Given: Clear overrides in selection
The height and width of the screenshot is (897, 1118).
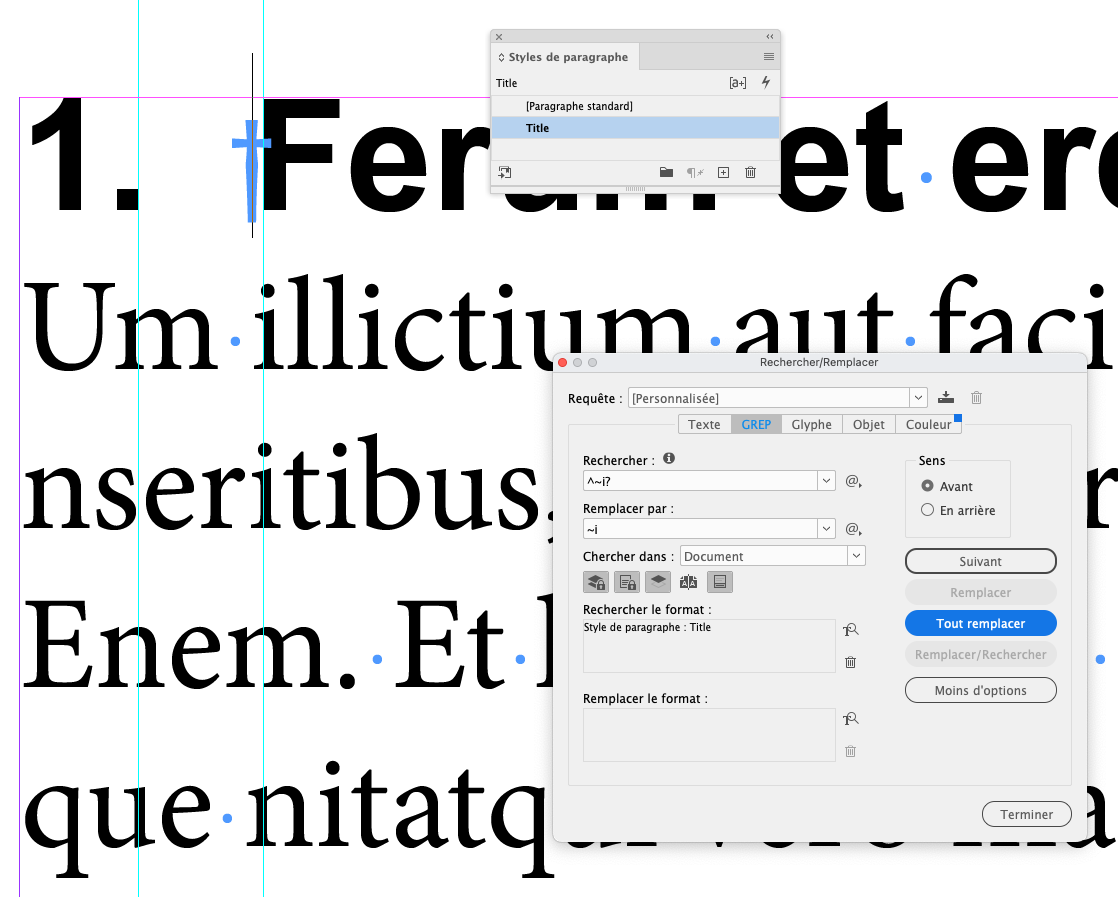Looking at the screenshot, I should (x=695, y=172).
